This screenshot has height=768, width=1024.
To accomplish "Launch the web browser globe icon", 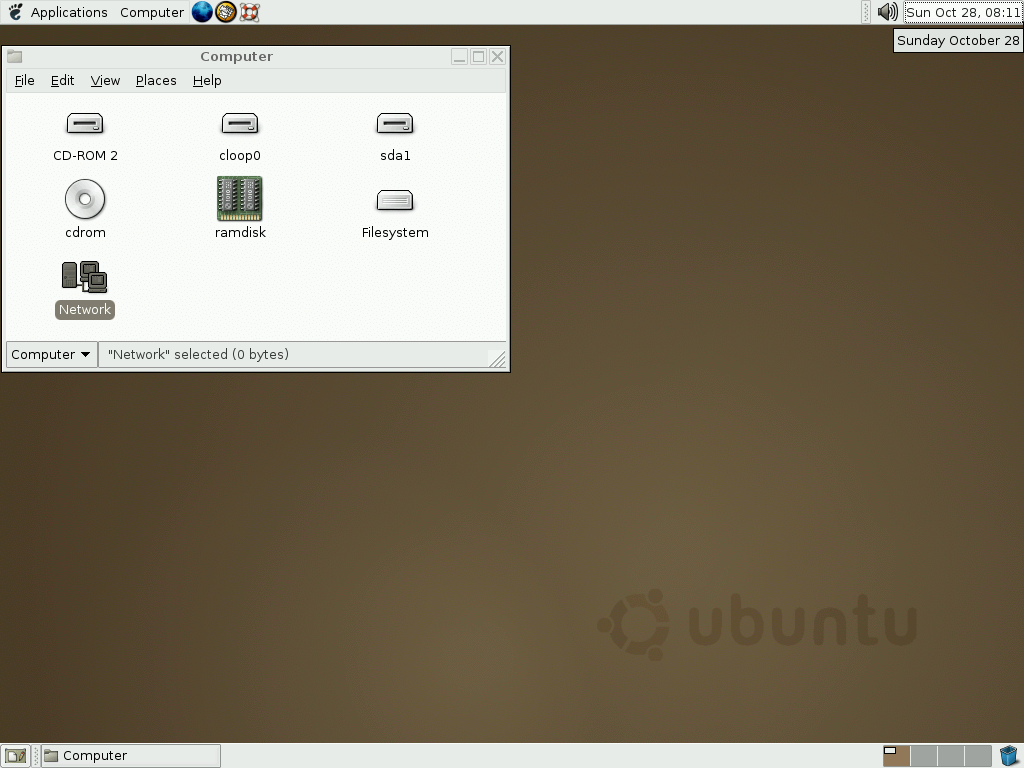I will click(x=202, y=12).
